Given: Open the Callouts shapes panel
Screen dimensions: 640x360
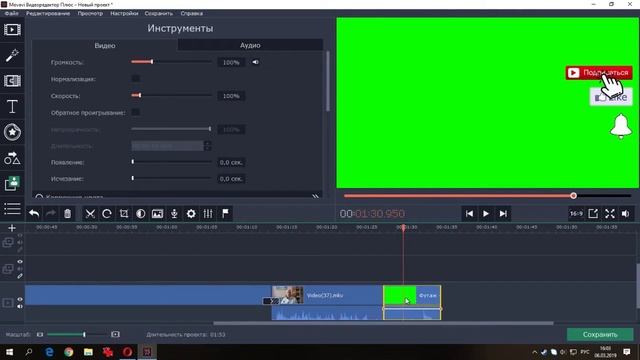Looking at the screenshot, I should [12, 158].
